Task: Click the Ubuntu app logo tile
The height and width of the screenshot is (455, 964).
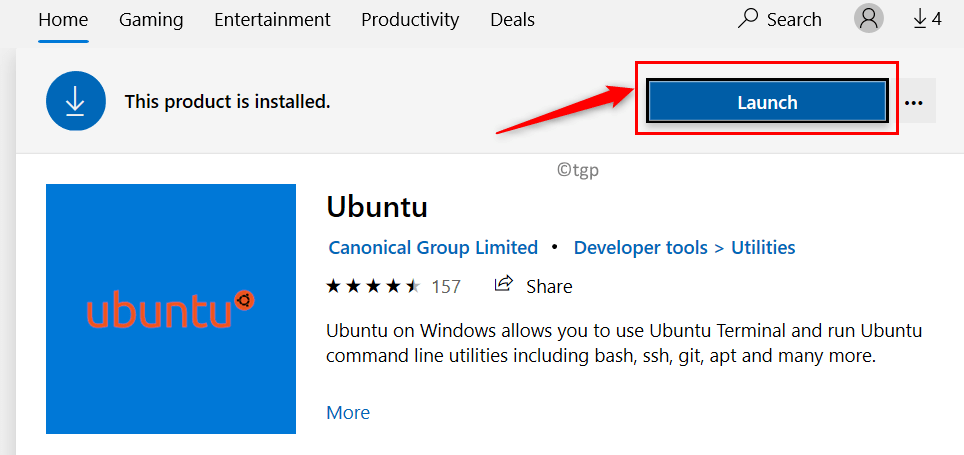Action: click(x=171, y=309)
